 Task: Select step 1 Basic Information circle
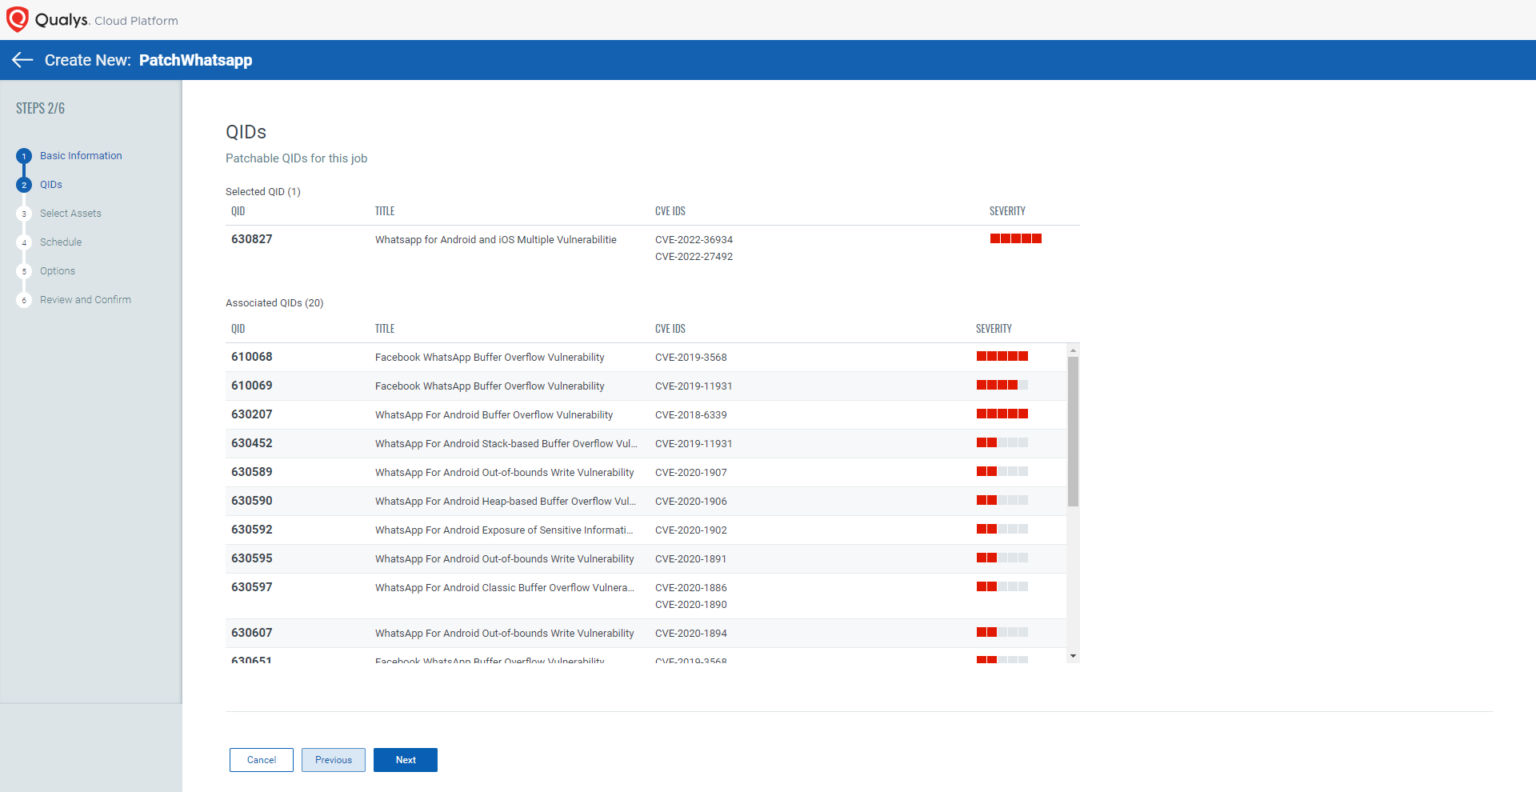pyautogui.click(x=23, y=156)
